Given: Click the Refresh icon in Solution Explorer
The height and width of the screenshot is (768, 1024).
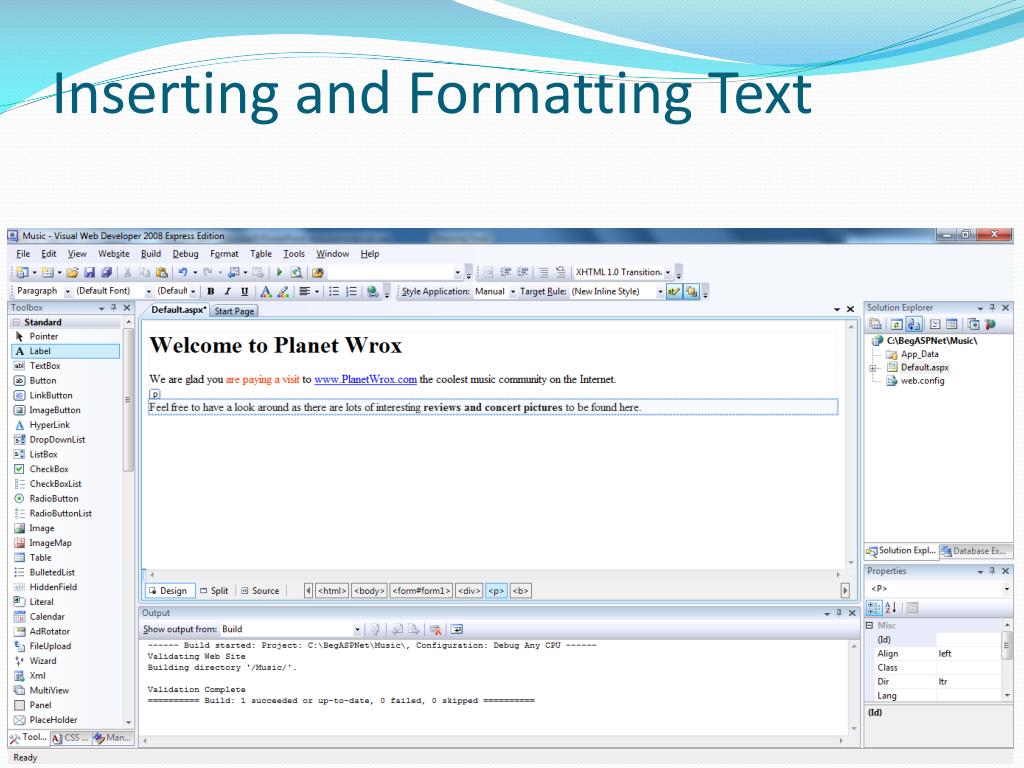Looking at the screenshot, I should (897, 324).
